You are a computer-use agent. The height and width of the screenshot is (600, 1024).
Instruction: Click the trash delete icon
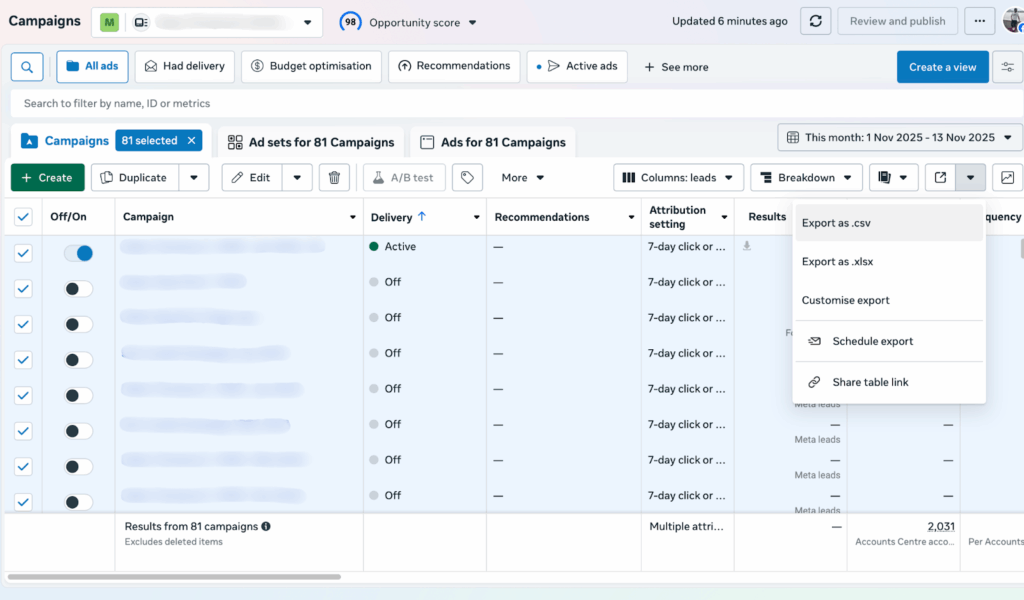(334, 178)
